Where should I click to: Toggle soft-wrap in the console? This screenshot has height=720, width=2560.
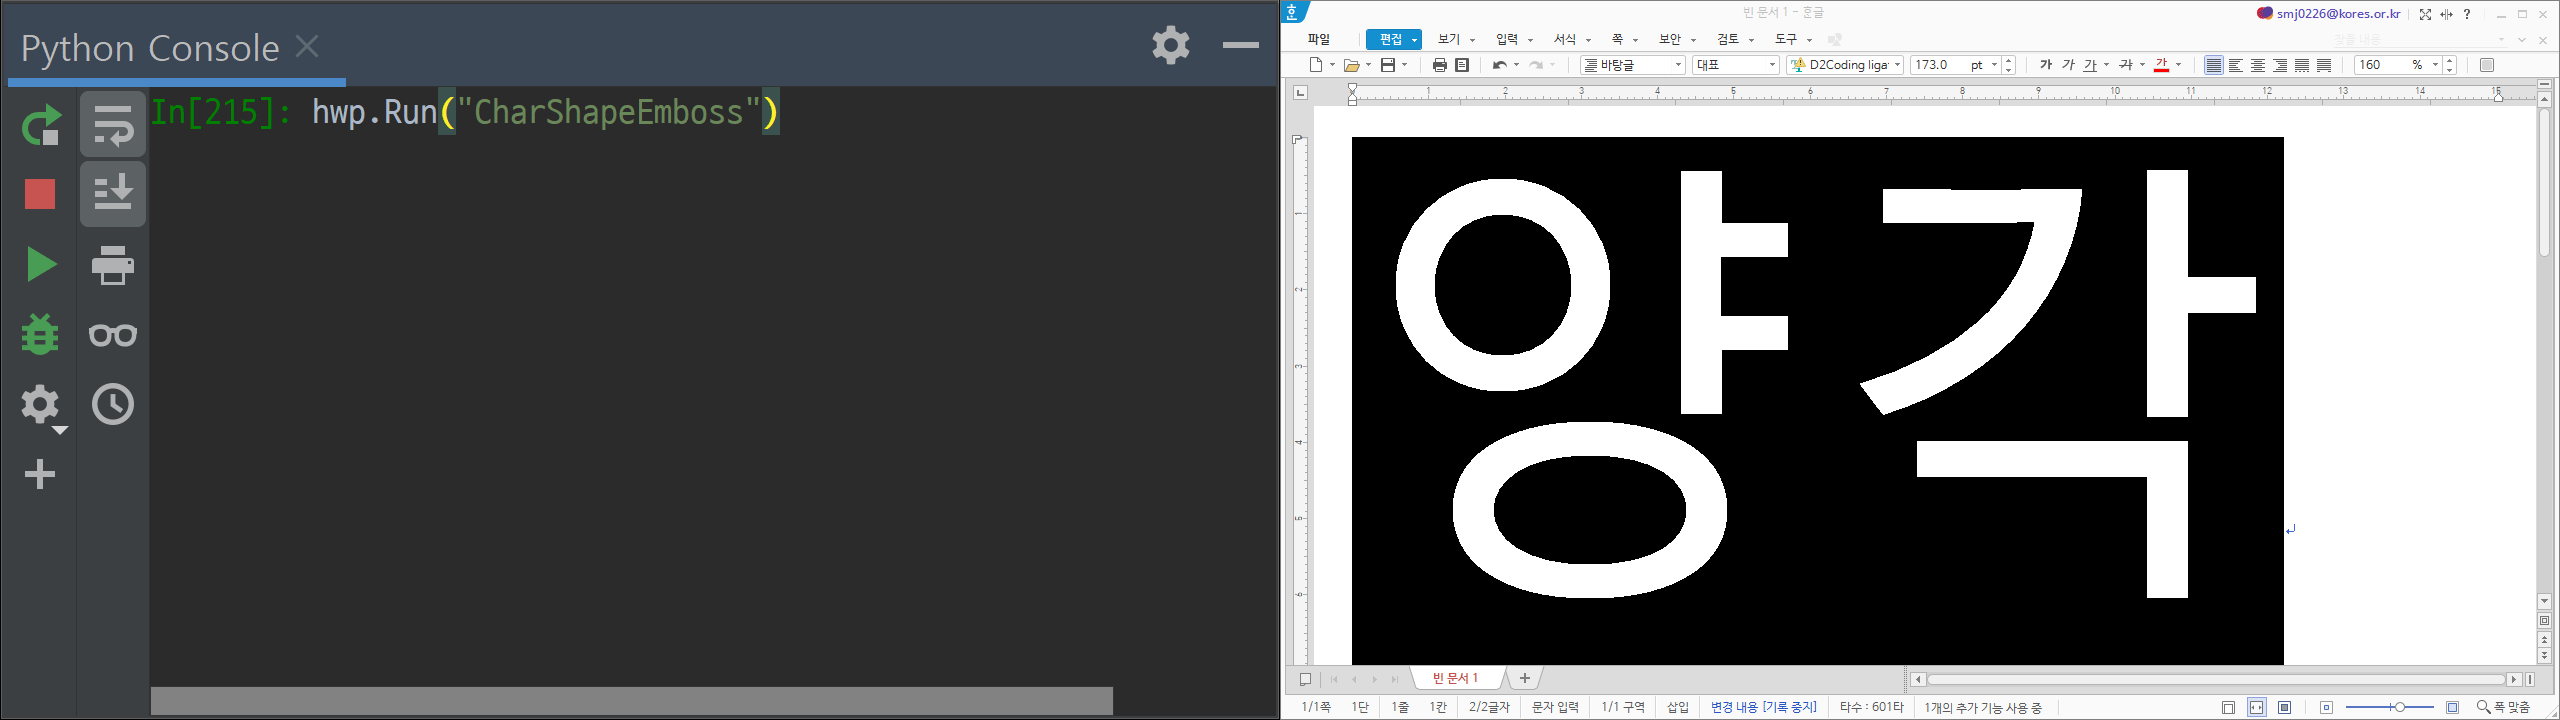click(x=113, y=125)
